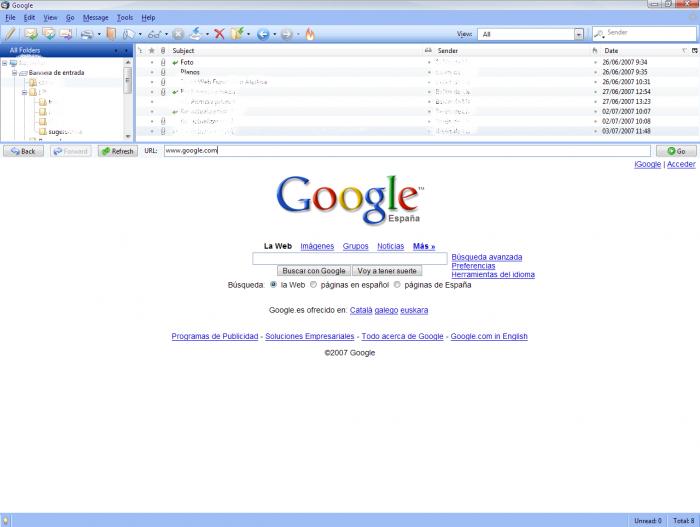The width and height of the screenshot is (700, 527).
Task: Click the Reply envelope toolbar icon
Action: 30,34
